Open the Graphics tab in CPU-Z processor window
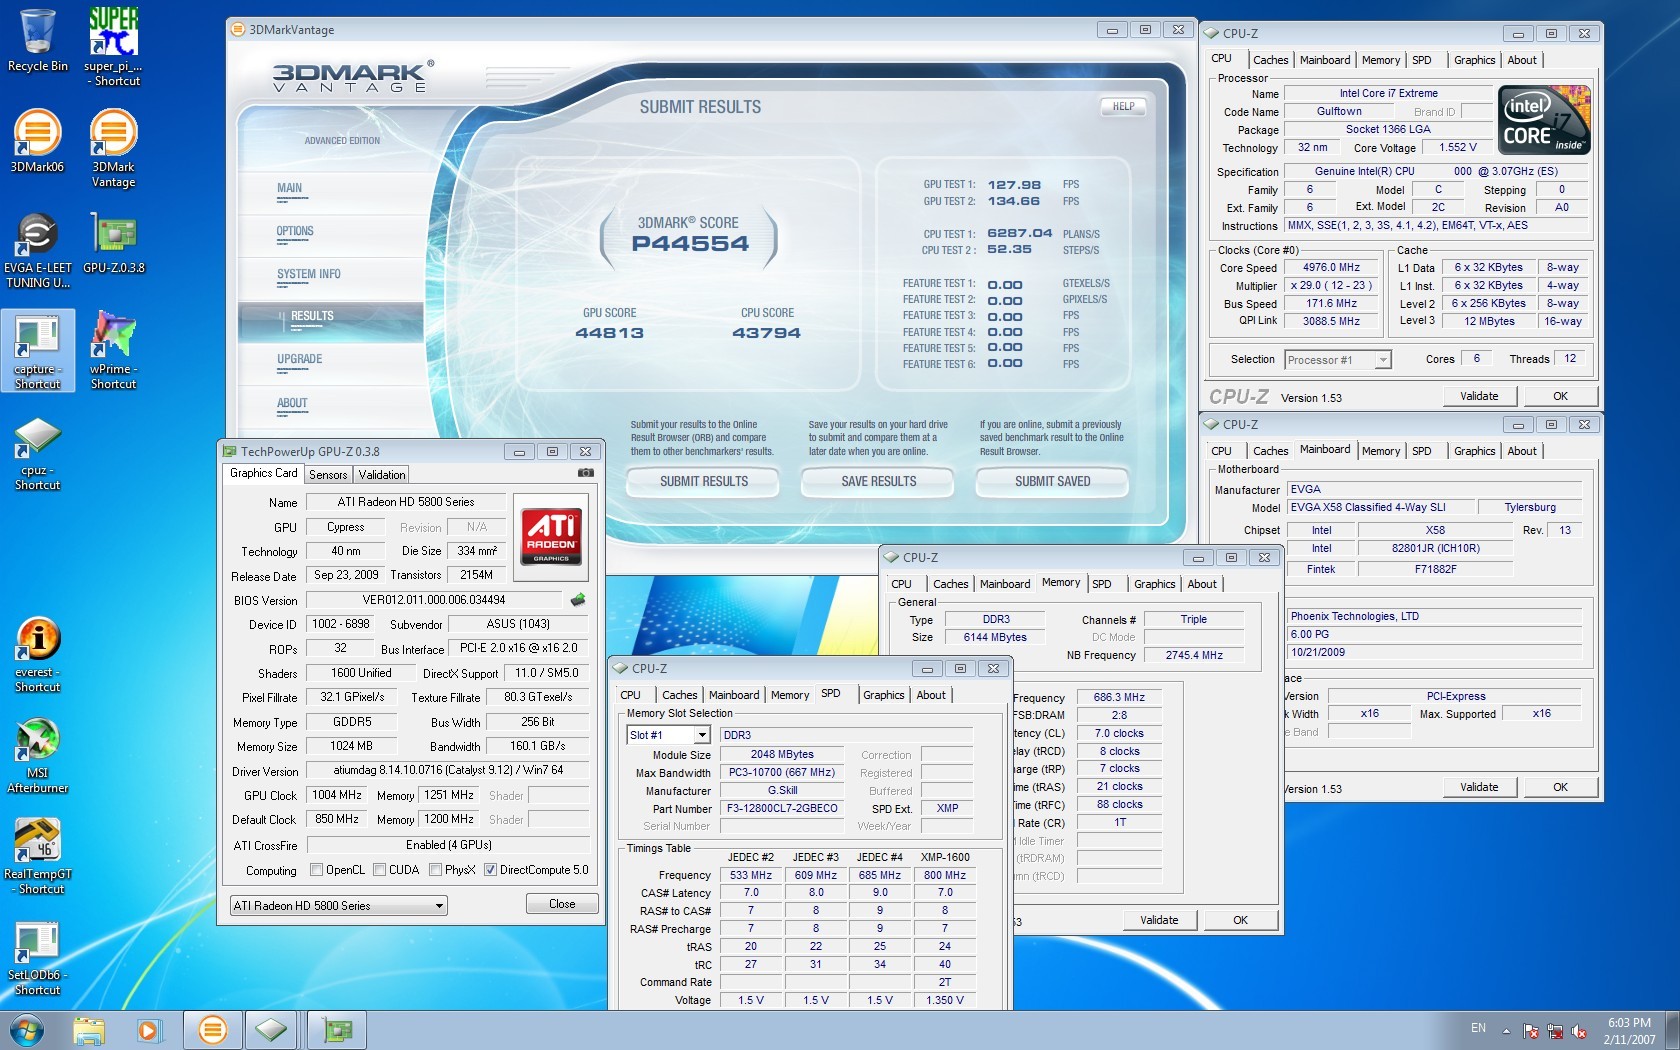Viewport: 1680px width, 1050px height. tap(1475, 60)
